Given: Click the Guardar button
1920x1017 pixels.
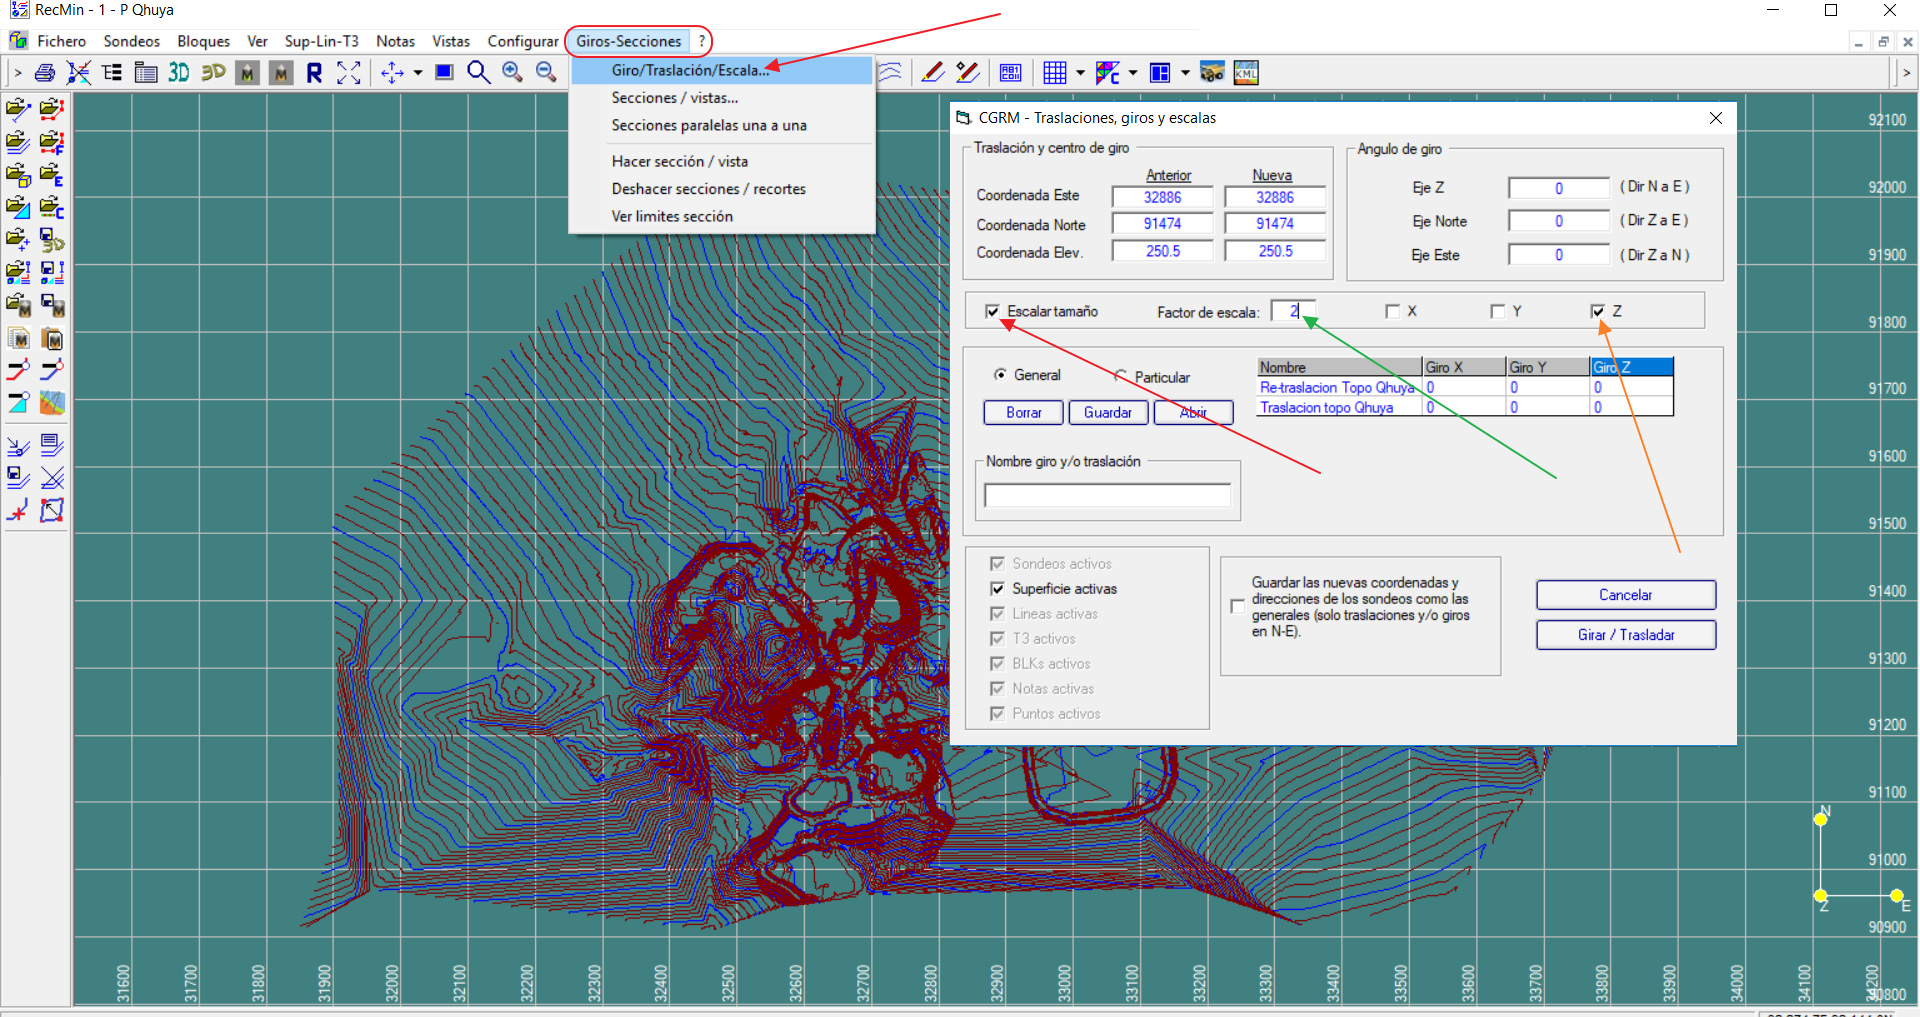Looking at the screenshot, I should 1108,412.
